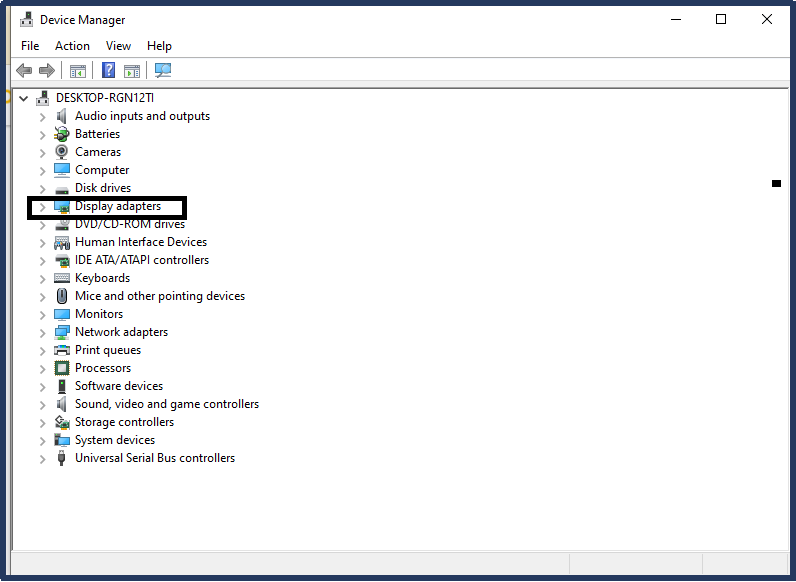The image size is (796, 582).
Task: Click the Device Manager title bar icon
Action: tap(26, 20)
